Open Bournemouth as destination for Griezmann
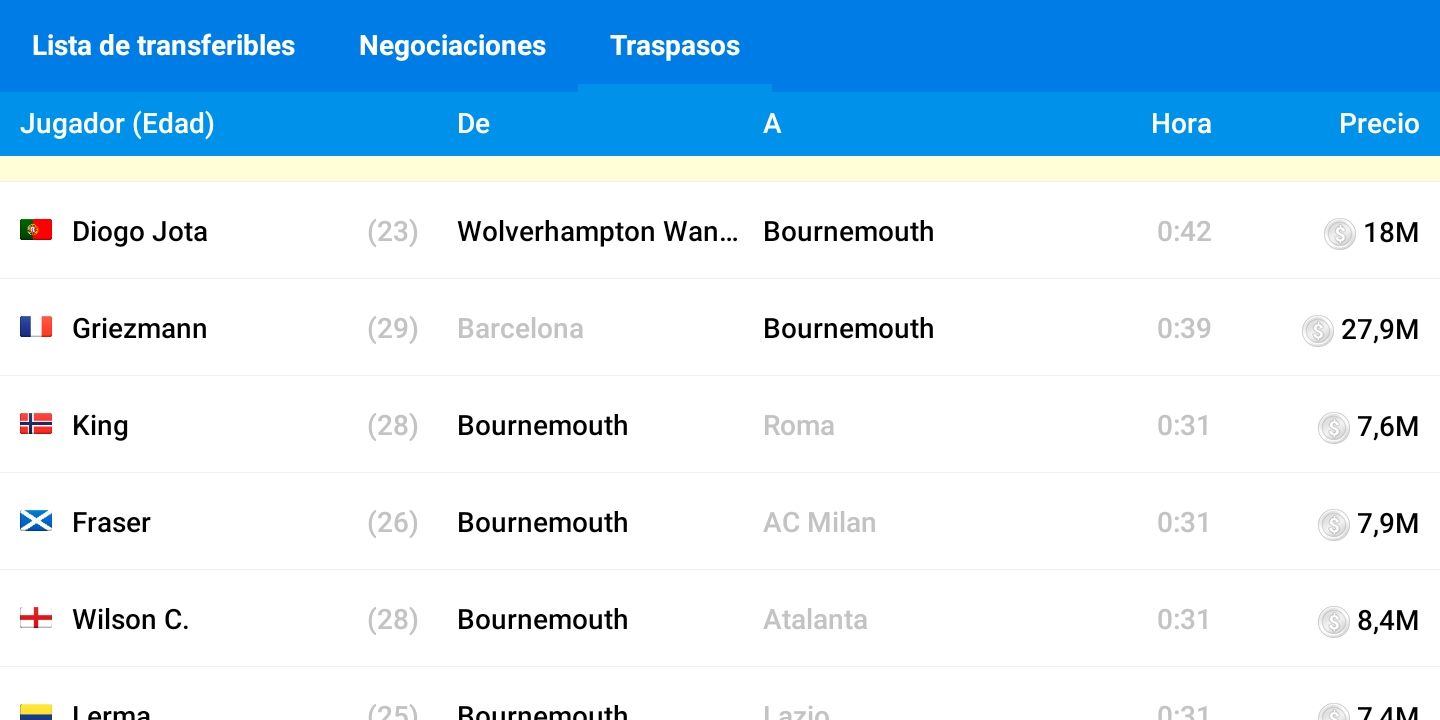This screenshot has width=1440, height=720. (848, 328)
